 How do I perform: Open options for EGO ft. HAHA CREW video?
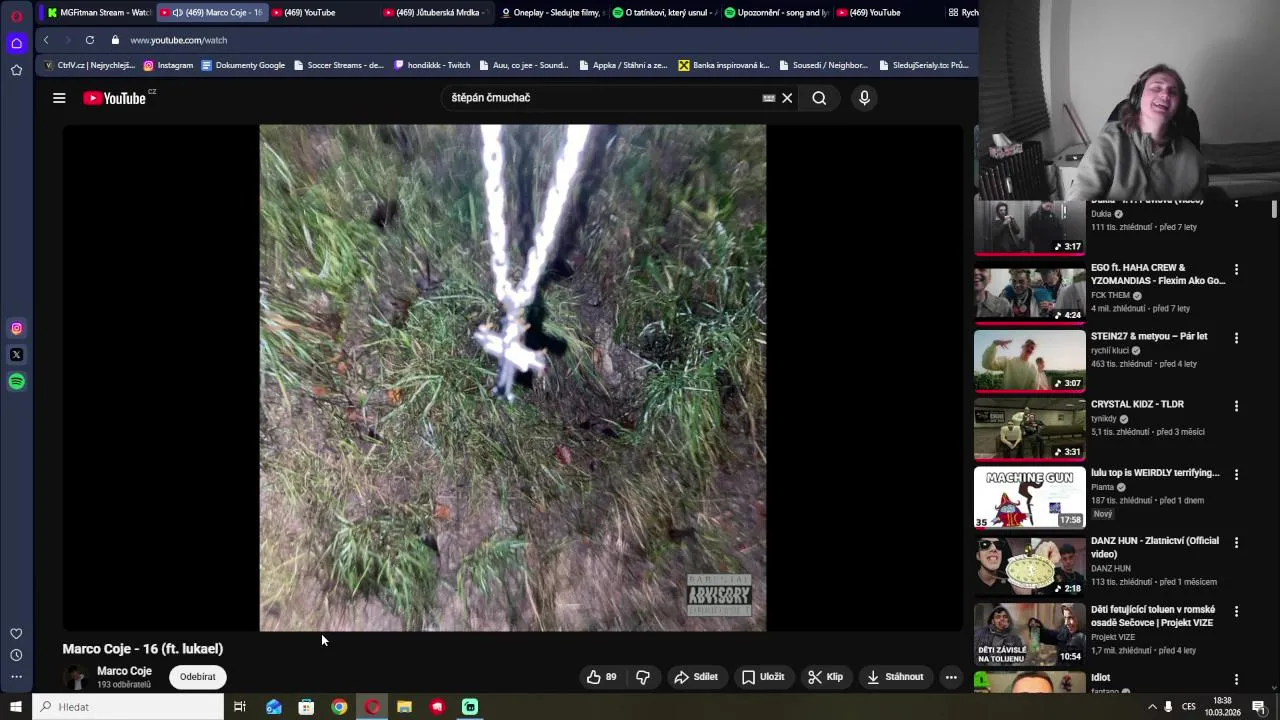click(1236, 270)
